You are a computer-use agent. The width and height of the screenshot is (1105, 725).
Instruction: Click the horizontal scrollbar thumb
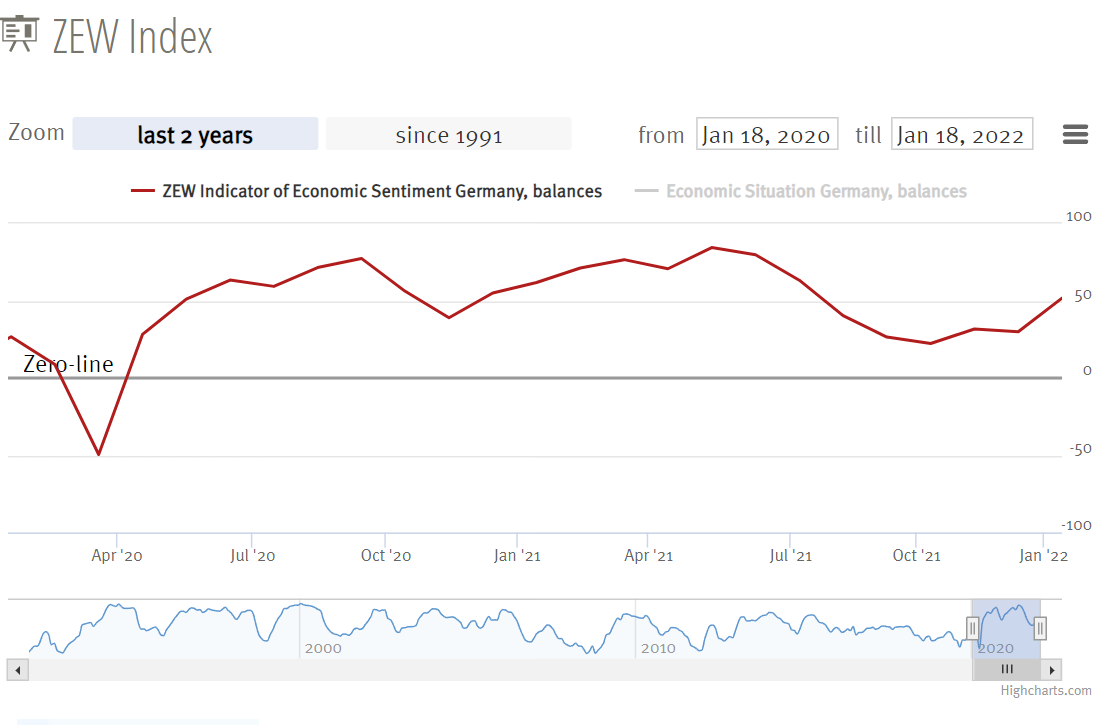pyautogui.click(x=1007, y=670)
